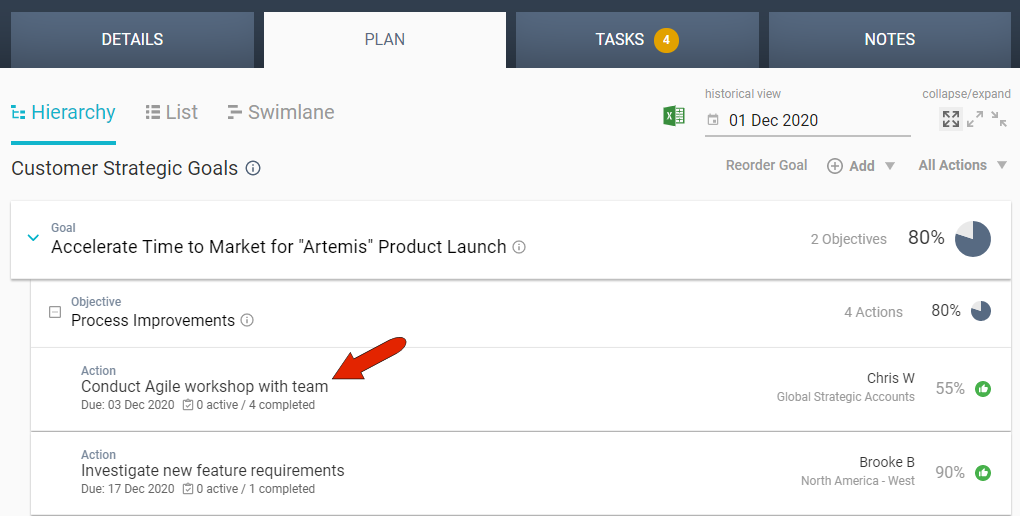The image size is (1020, 516).
Task: Toggle thumbs-up status on Conduct Agile workshop
Action: [983, 389]
